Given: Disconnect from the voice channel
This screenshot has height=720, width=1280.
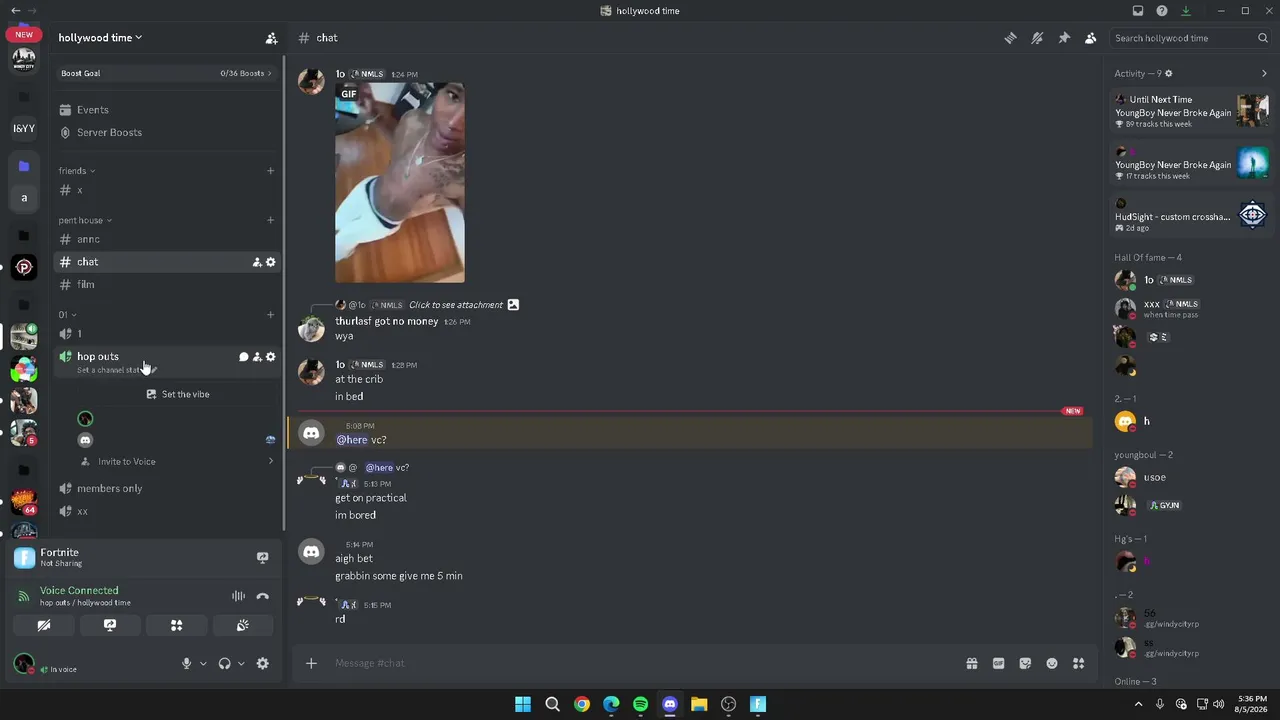Looking at the screenshot, I should tap(262, 596).
